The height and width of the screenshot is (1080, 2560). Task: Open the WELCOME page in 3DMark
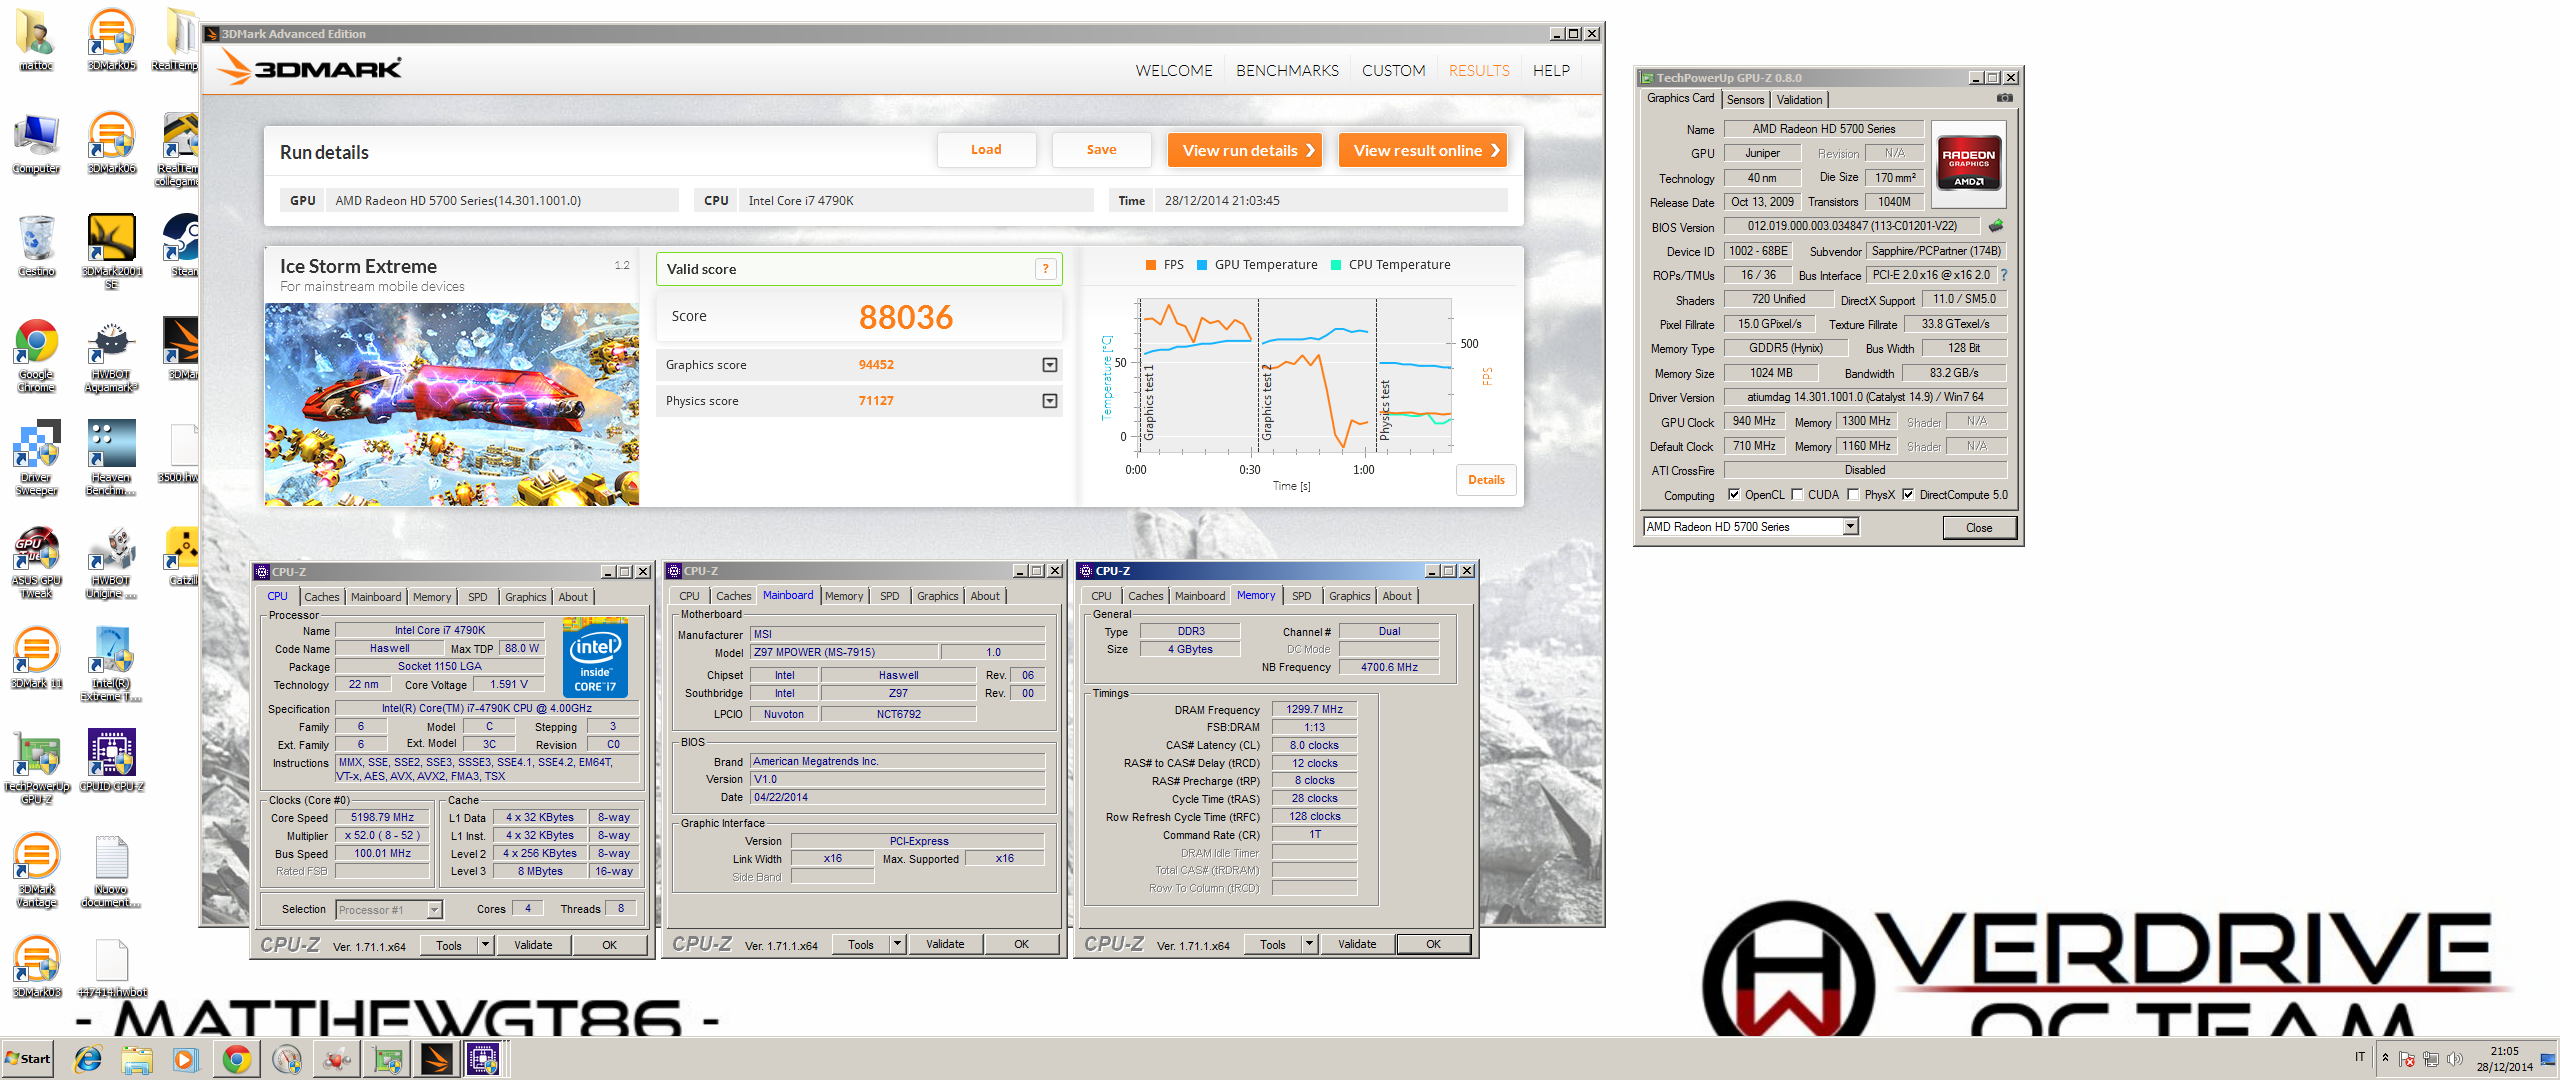[1174, 71]
